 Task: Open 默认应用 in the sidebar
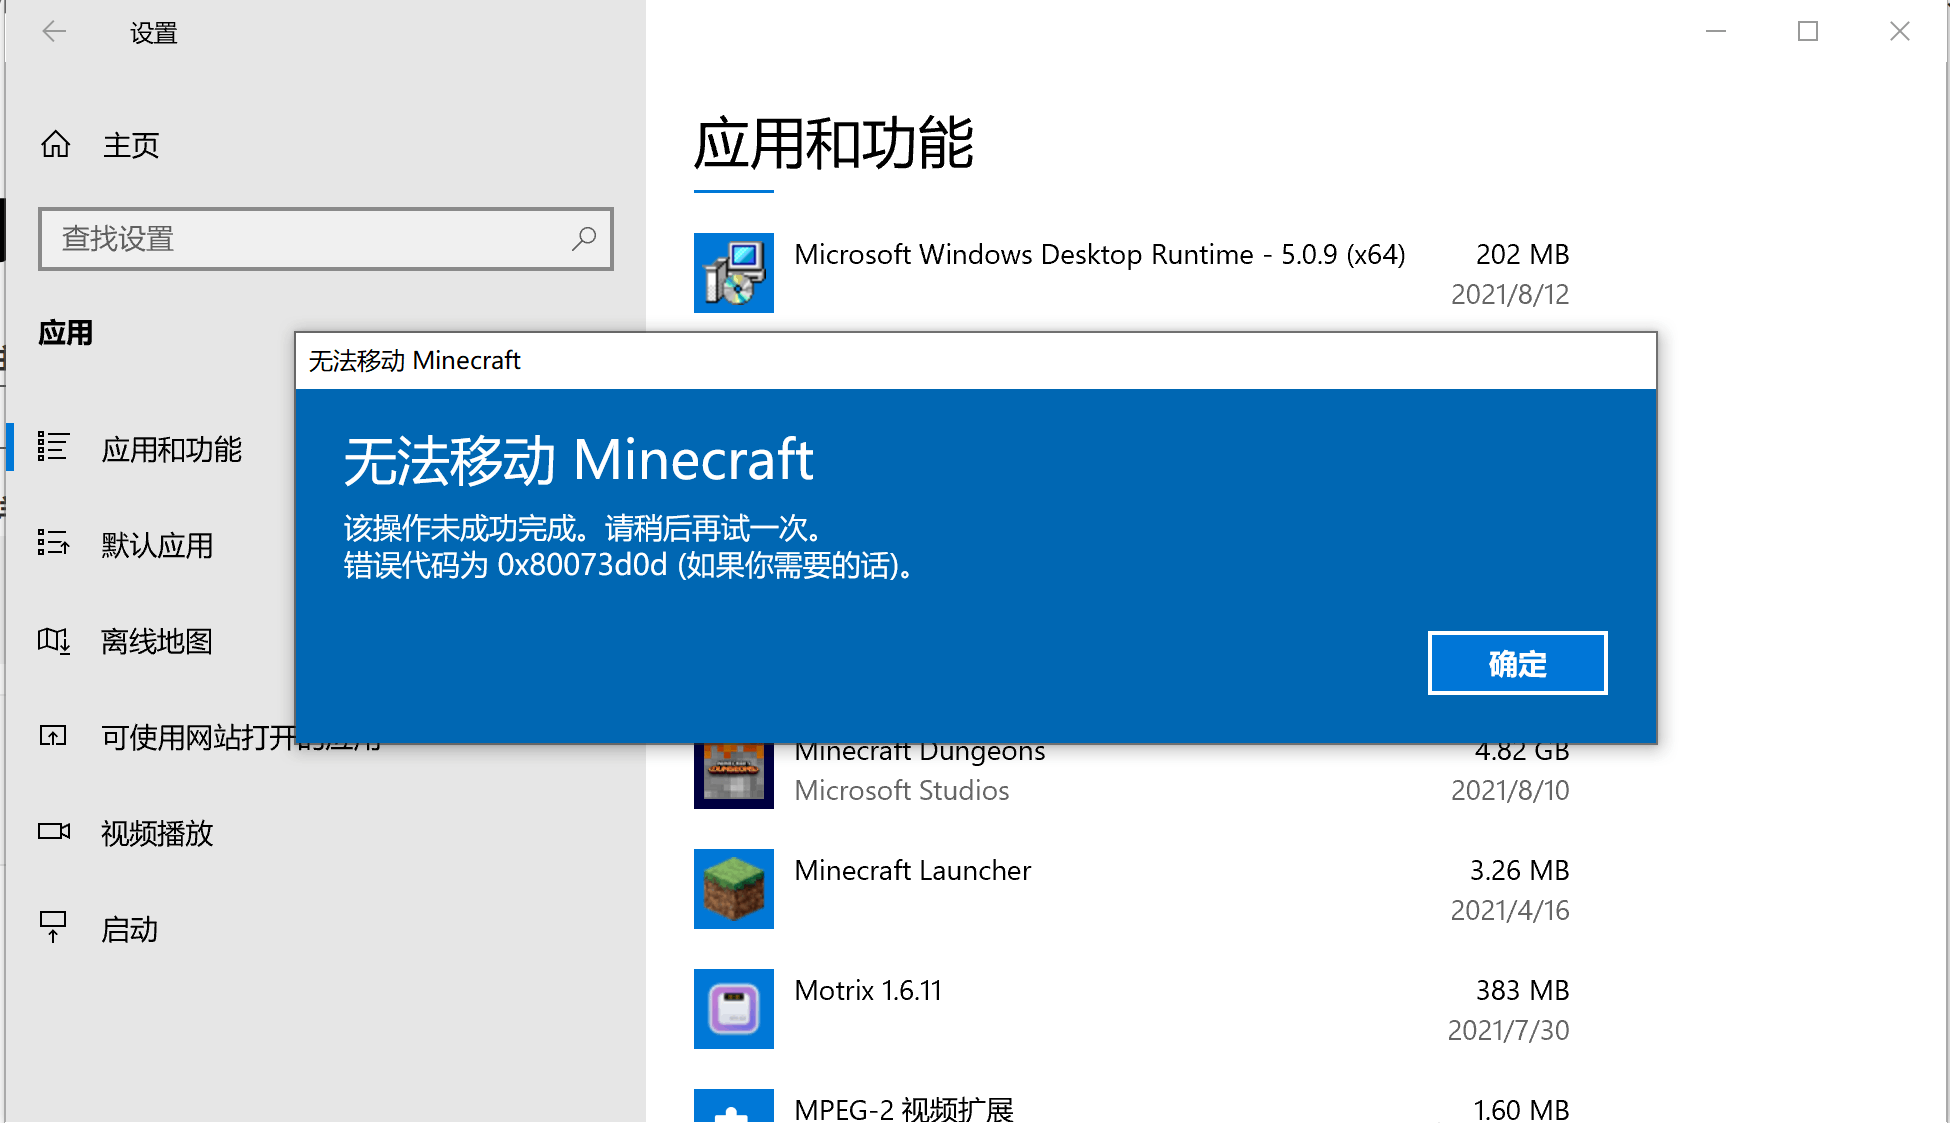[157, 546]
